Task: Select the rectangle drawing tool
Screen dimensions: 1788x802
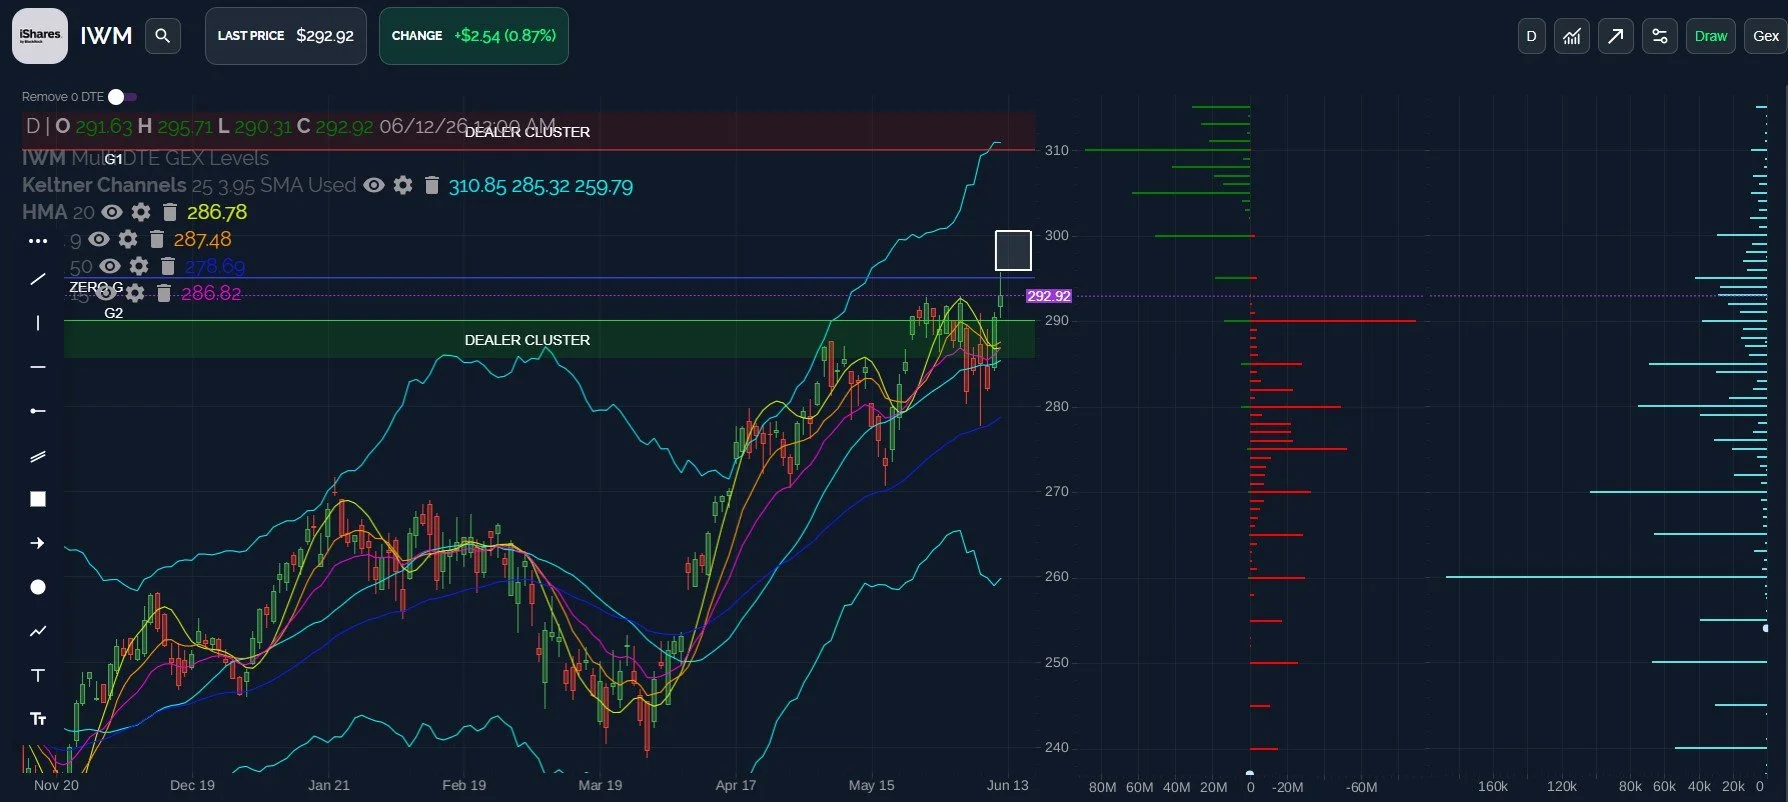Action: coord(38,499)
